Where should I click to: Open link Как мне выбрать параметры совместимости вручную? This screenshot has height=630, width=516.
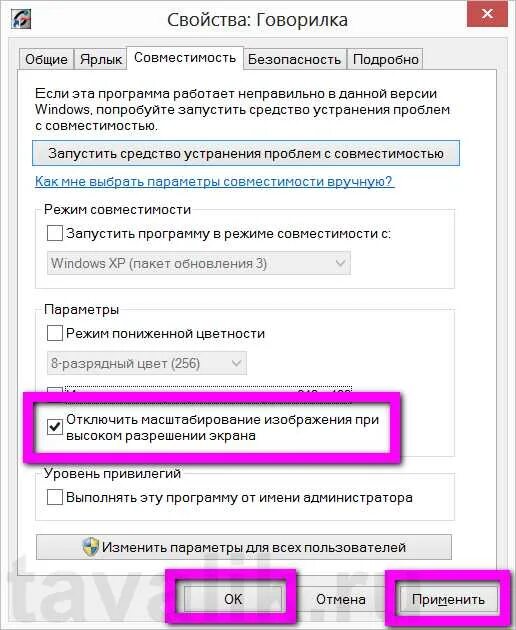coord(213,181)
